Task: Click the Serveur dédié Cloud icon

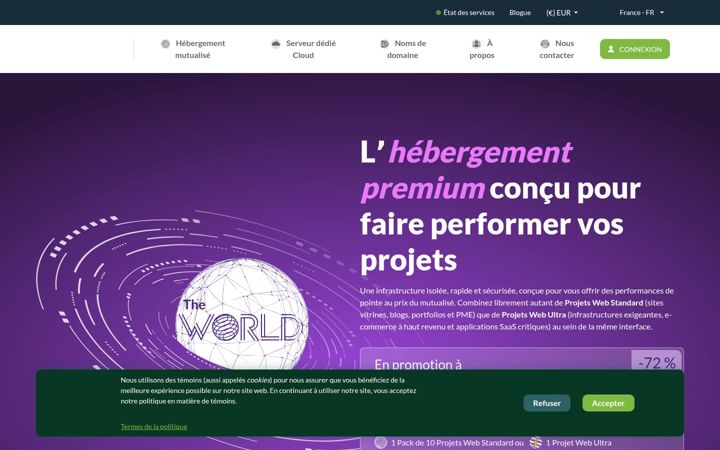Action: click(276, 44)
